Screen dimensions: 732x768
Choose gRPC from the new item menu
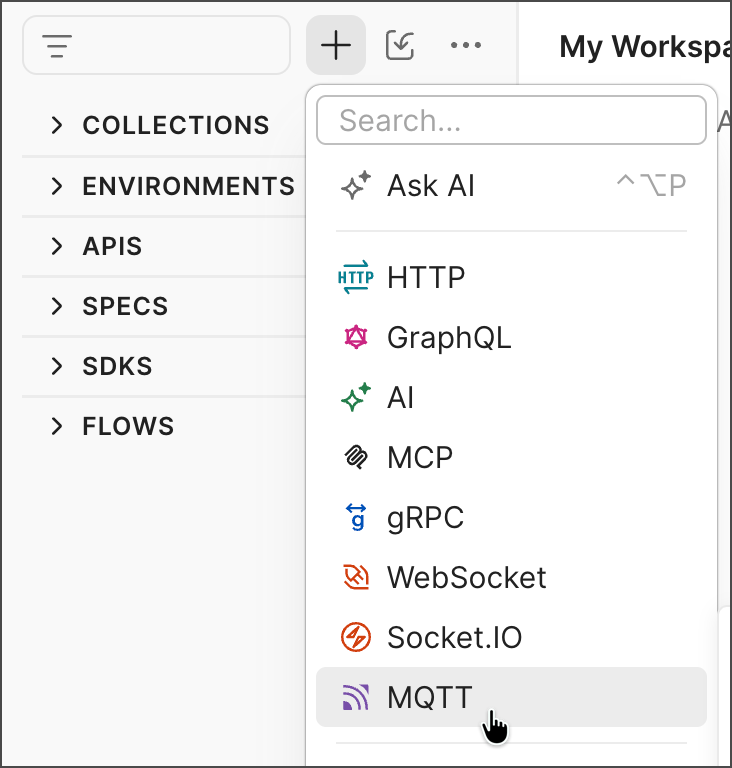[x=512, y=517]
